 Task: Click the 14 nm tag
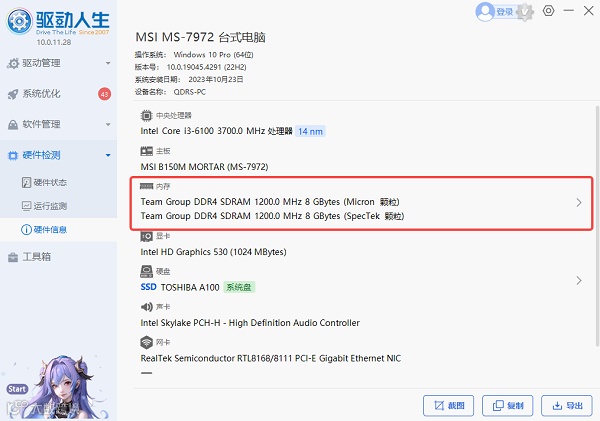click(x=310, y=131)
